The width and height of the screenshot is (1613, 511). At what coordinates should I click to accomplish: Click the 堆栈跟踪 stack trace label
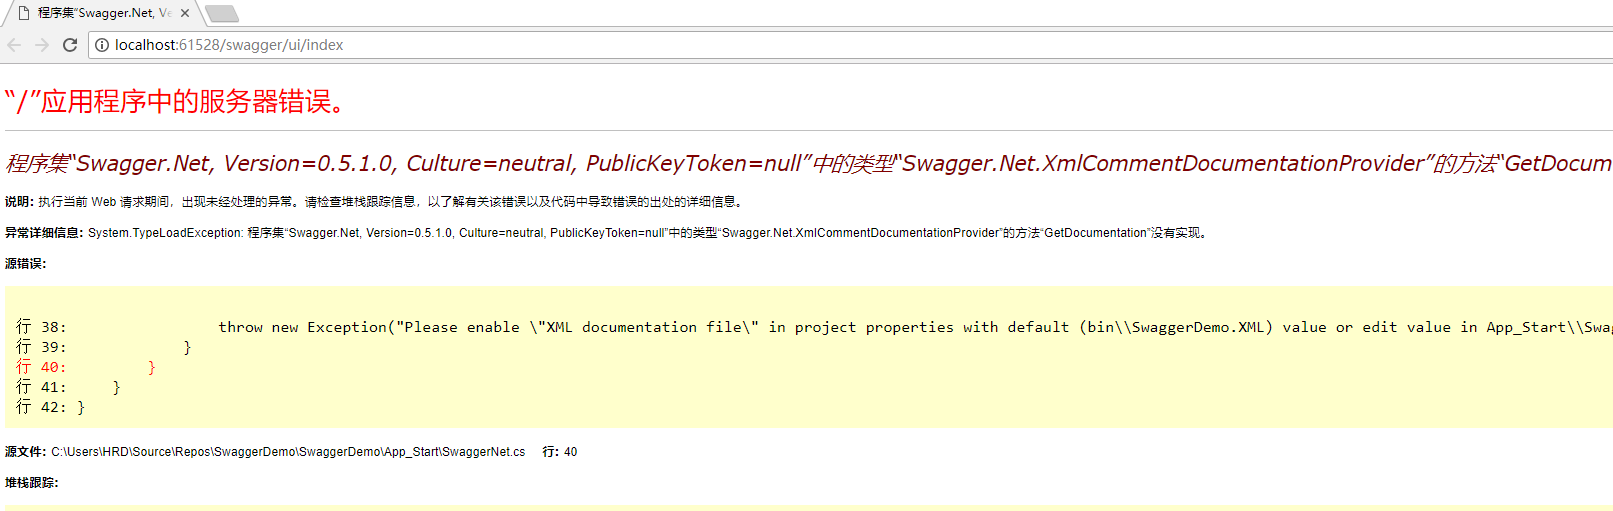pos(32,483)
